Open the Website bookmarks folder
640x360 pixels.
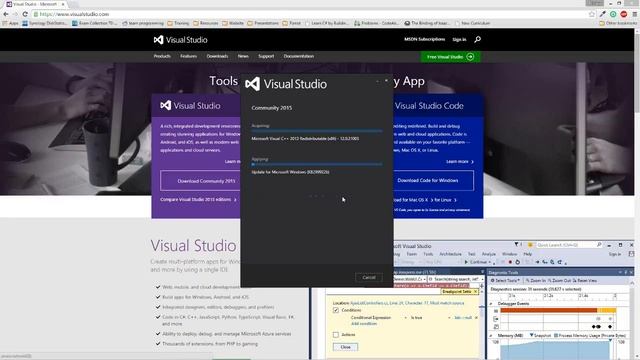click(x=233, y=23)
